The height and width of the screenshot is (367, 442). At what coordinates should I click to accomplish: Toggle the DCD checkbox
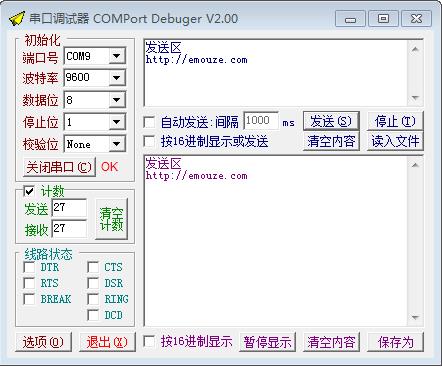(x=93, y=315)
